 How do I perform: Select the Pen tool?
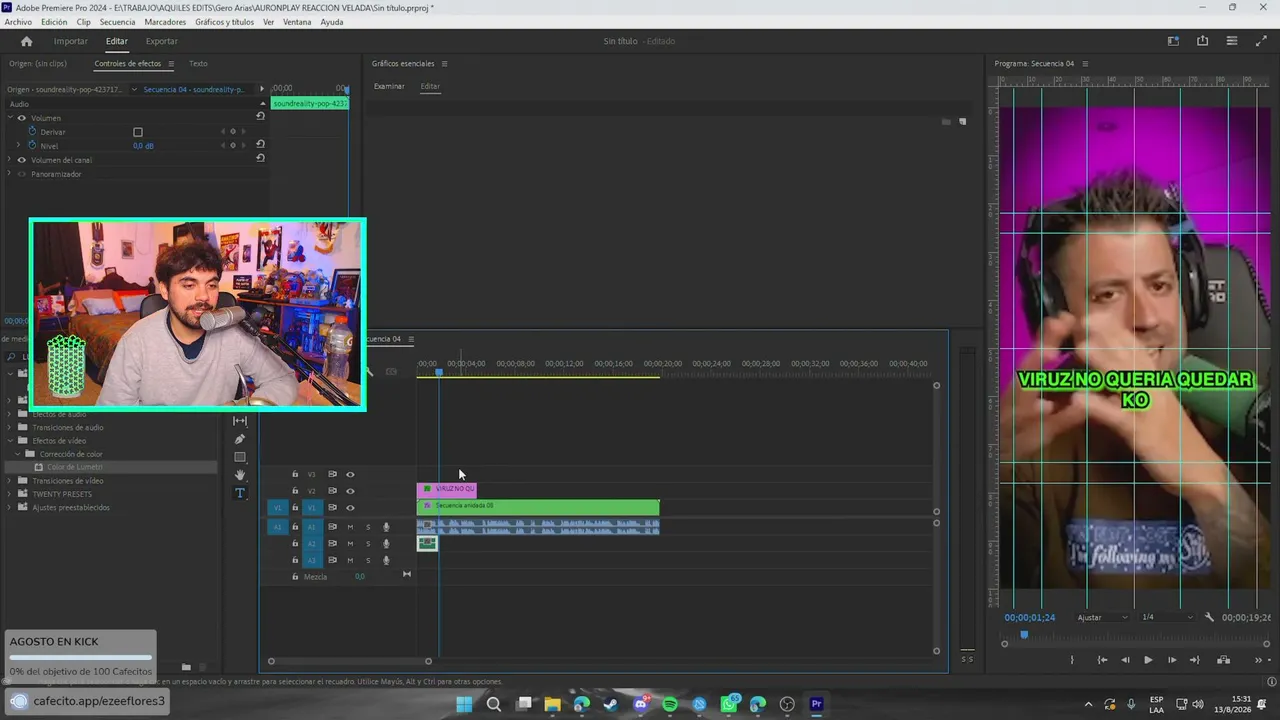tap(240, 439)
